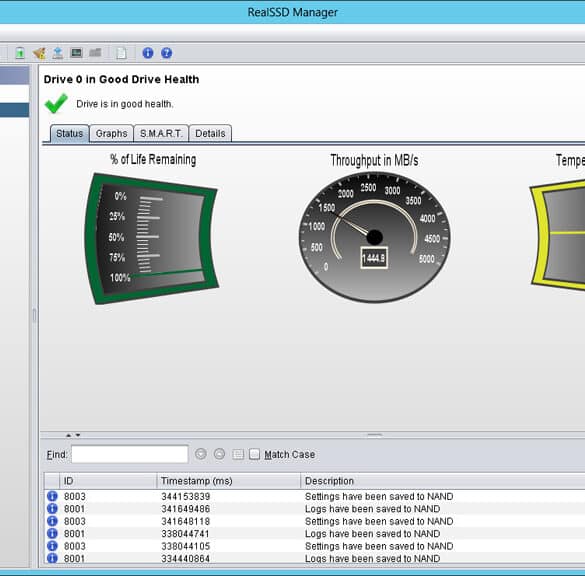Switch to the Status tab
The width and height of the screenshot is (585, 576).
(x=70, y=134)
